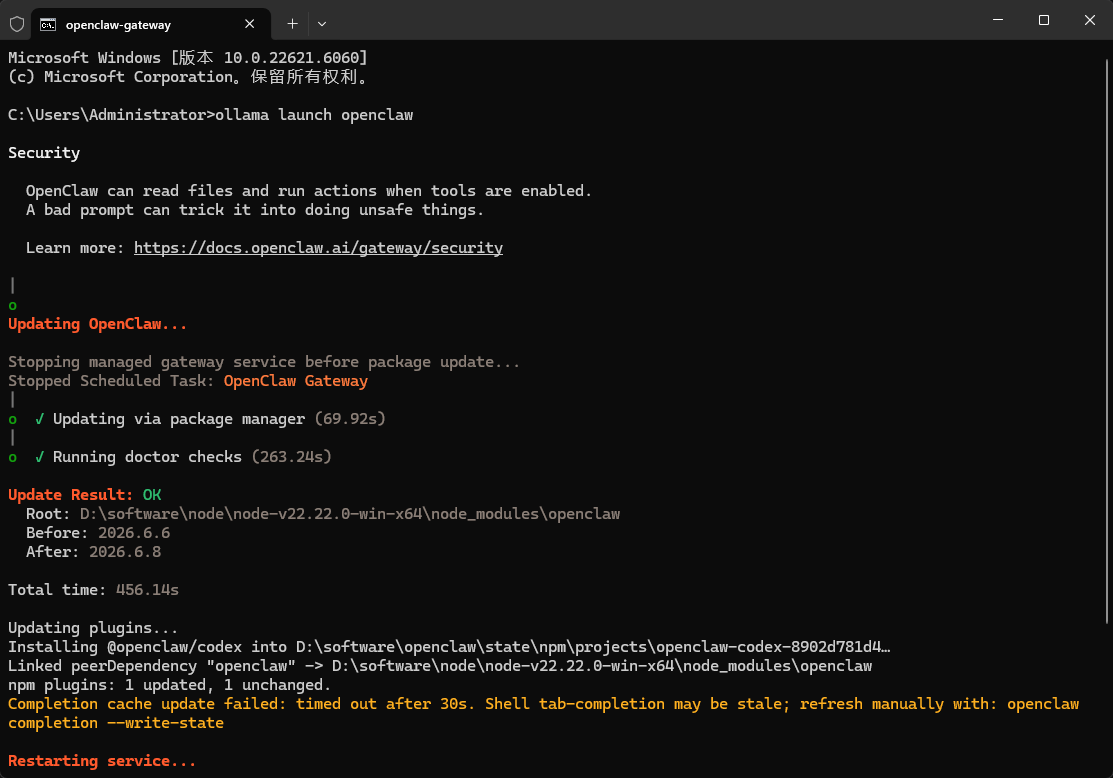Click the 'Microsoft Windows' version line
This screenshot has height=778, width=1113.
pyautogui.click(x=187, y=58)
